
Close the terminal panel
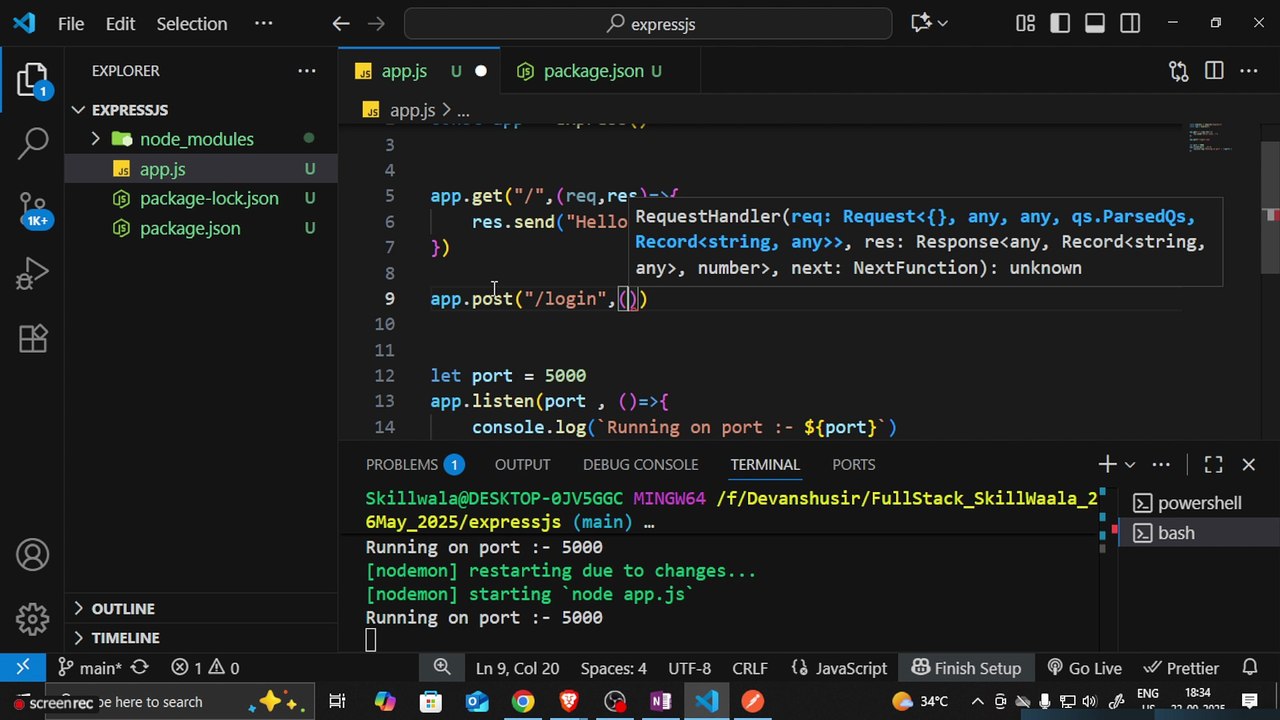point(1248,464)
